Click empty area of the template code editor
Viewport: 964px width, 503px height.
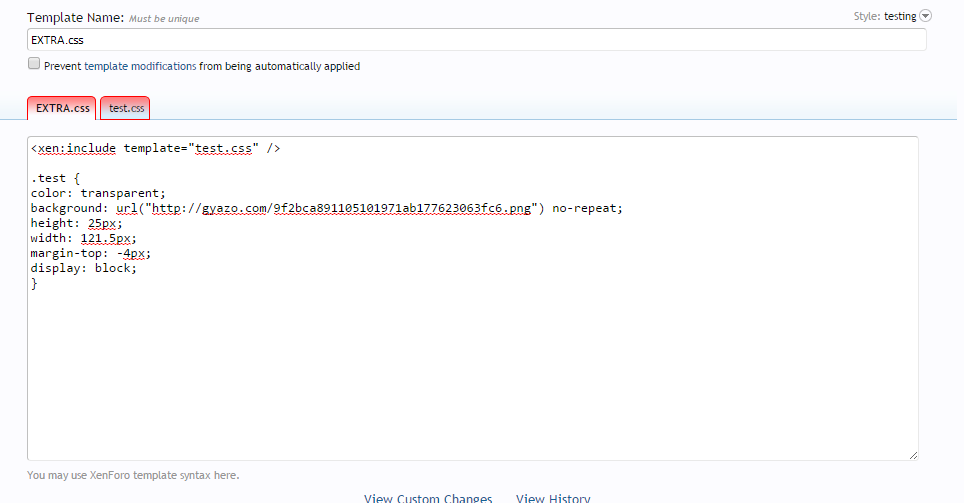pos(470,380)
